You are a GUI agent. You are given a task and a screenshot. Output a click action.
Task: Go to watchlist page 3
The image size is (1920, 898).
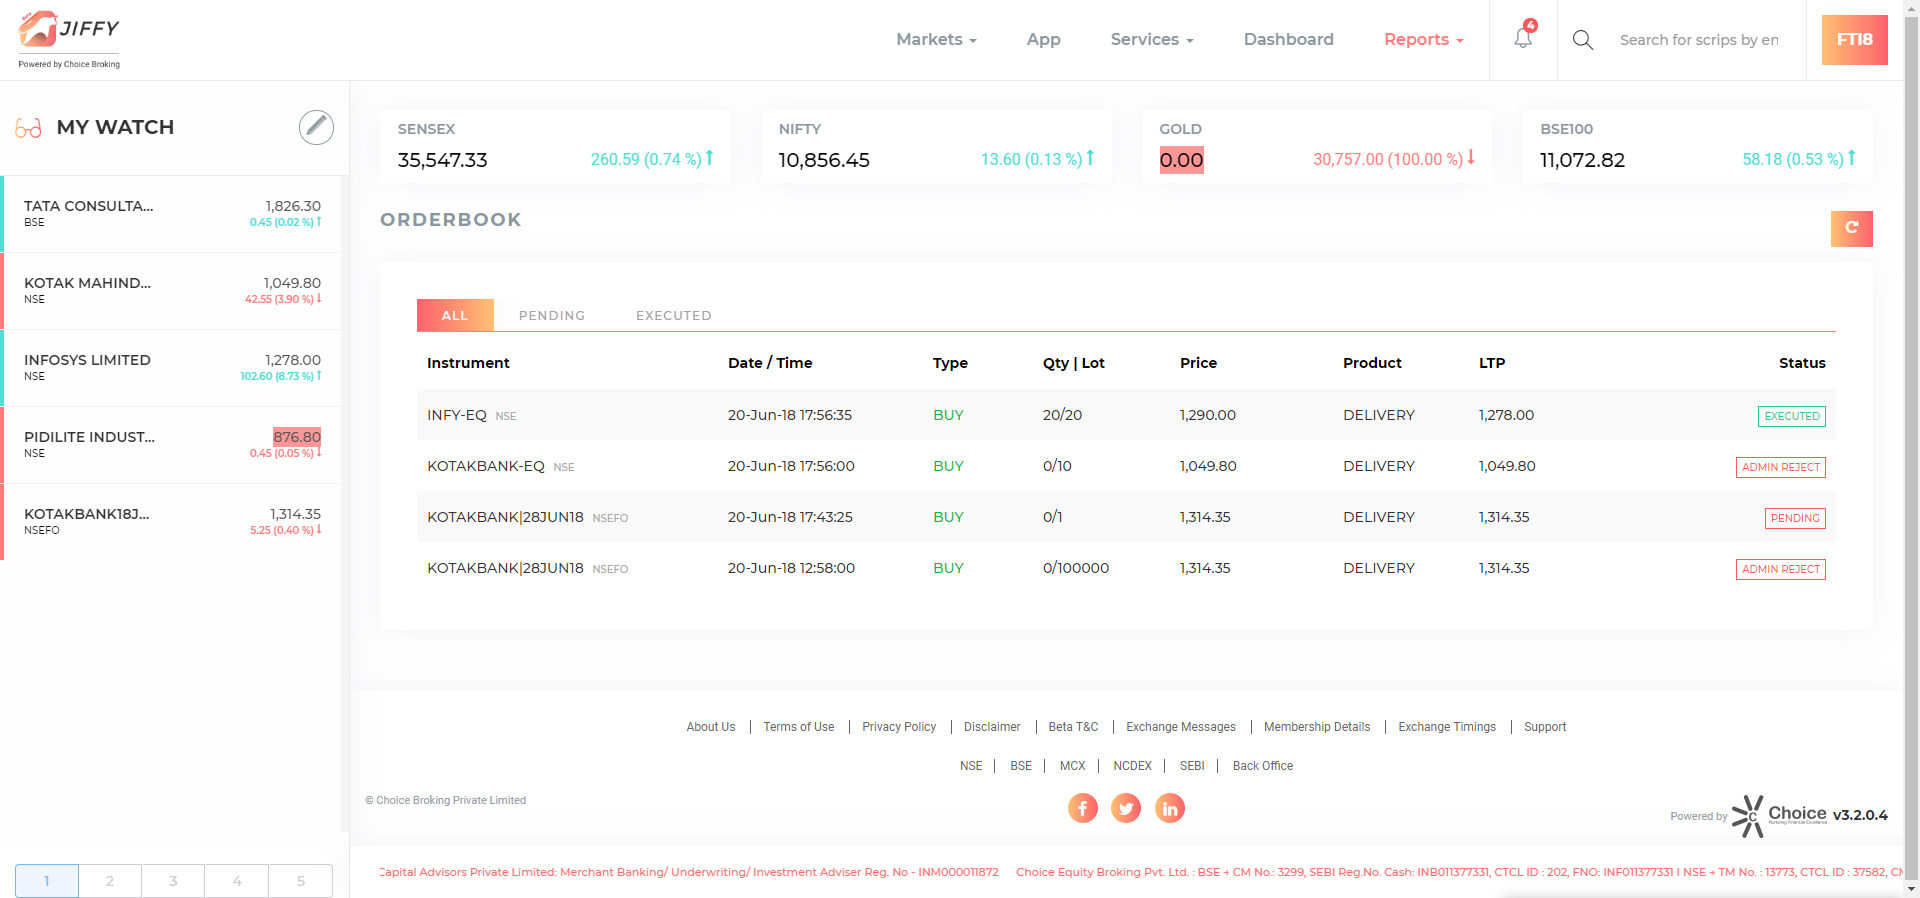(x=173, y=881)
